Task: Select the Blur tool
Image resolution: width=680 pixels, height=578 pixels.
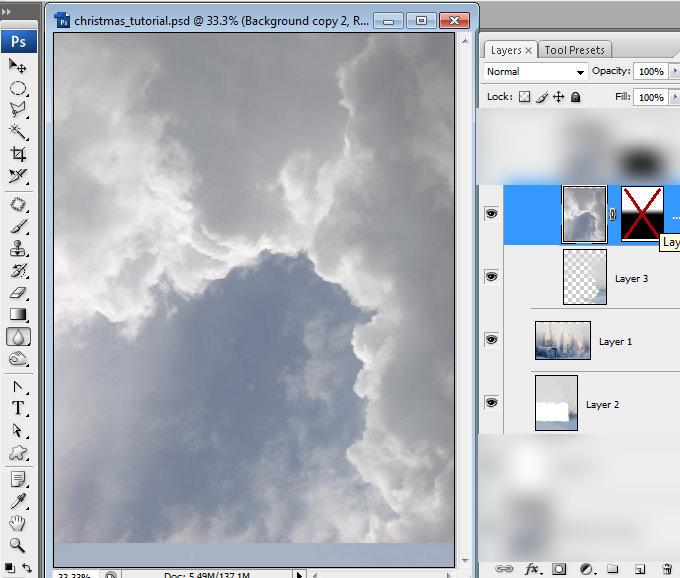Action: pyautogui.click(x=18, y=336)
